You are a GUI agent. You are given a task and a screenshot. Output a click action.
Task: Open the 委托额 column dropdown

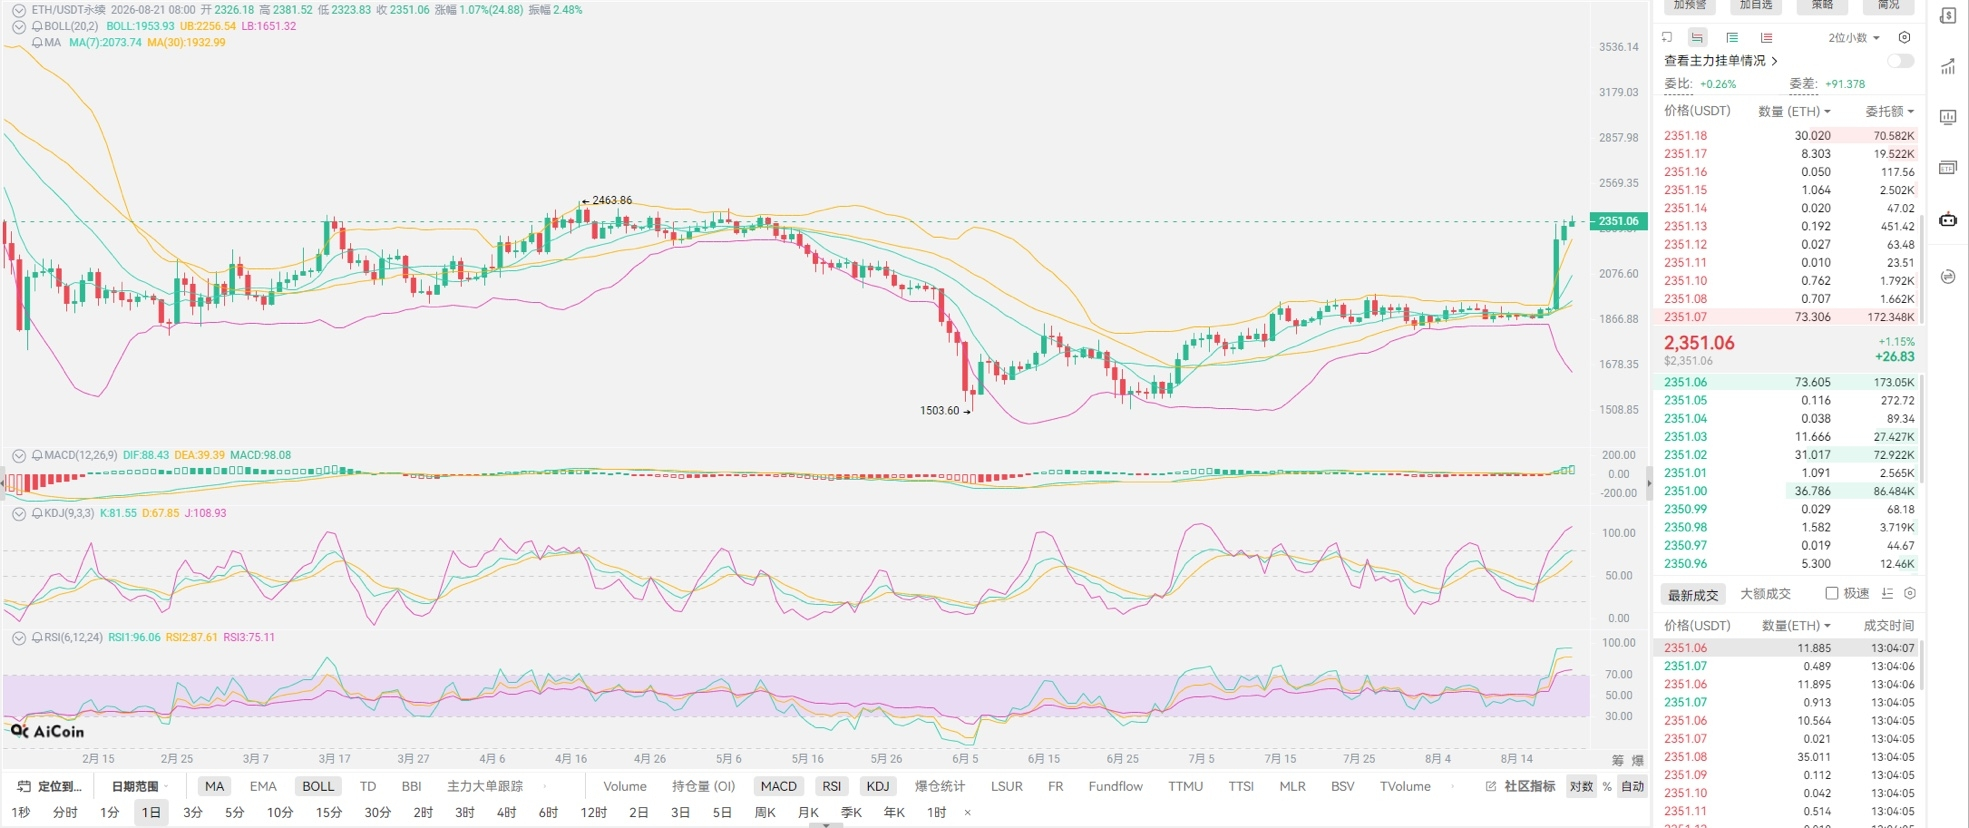click(1889, 111)
